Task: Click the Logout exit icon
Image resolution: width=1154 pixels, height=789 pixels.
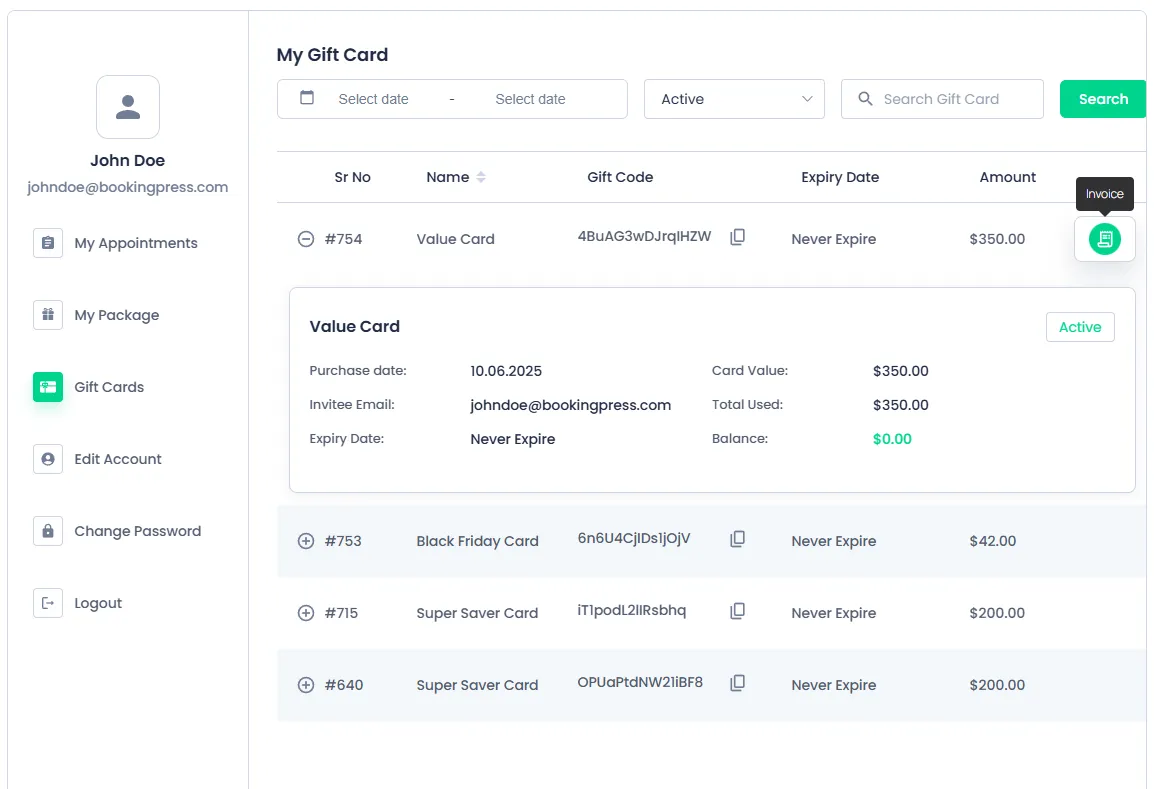Action: 48,604
